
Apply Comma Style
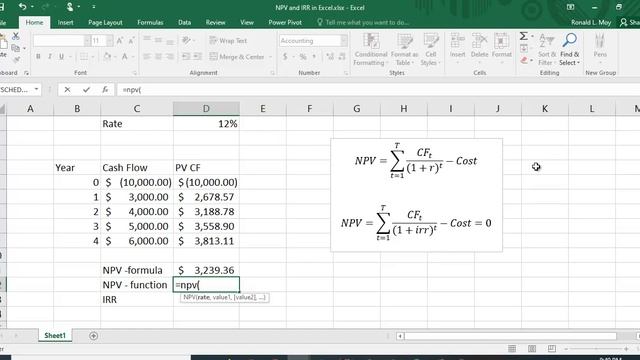tap(314, 57)
